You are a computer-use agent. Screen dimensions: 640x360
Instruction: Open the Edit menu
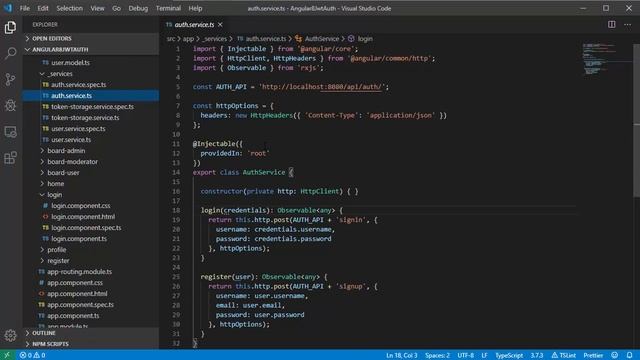42,8
